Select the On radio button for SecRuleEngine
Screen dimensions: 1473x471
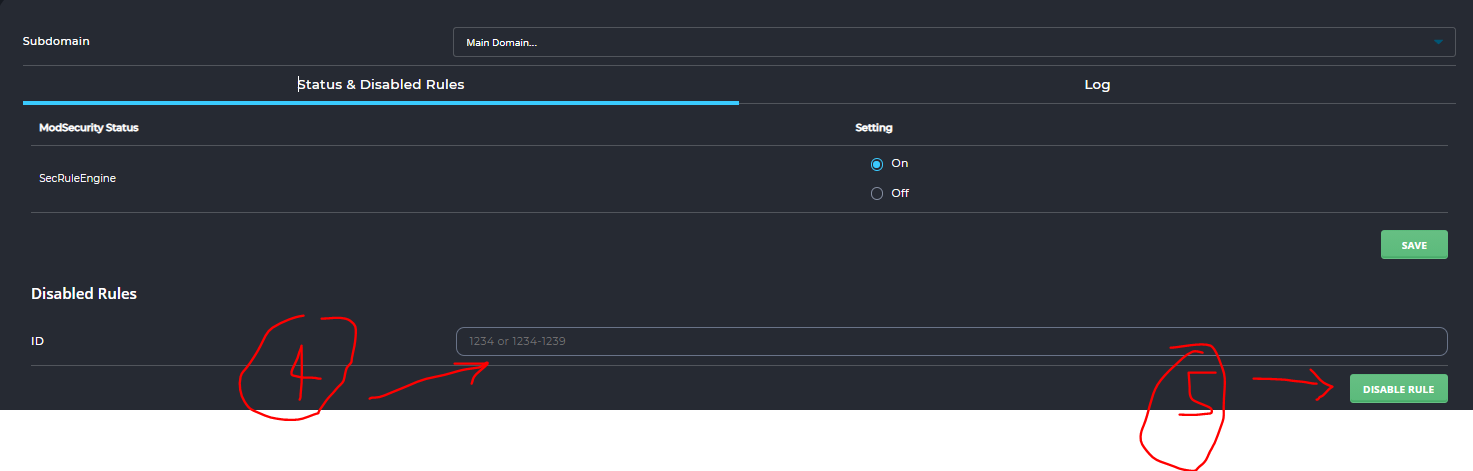click(877, 164)
